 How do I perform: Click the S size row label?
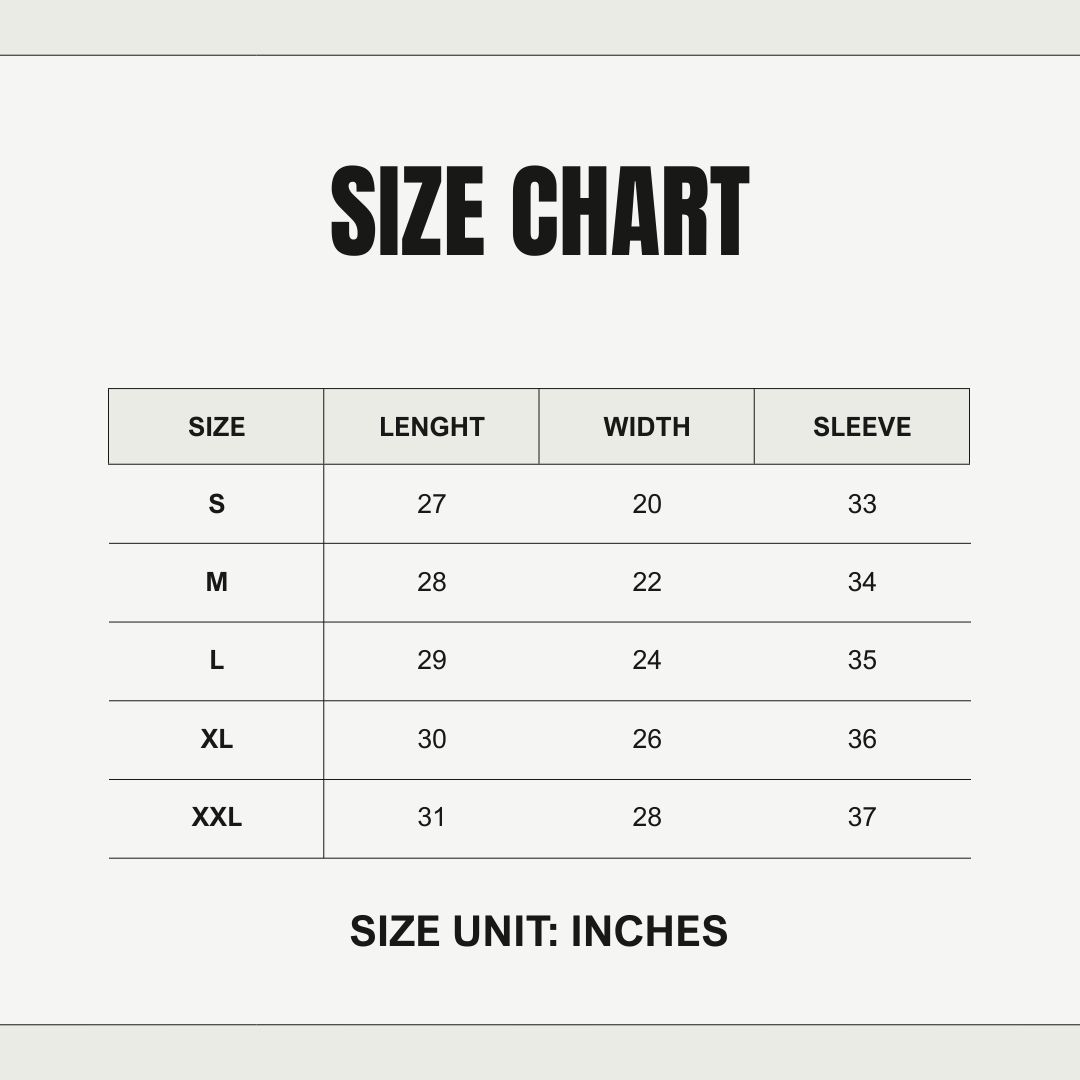click(216, 504)
